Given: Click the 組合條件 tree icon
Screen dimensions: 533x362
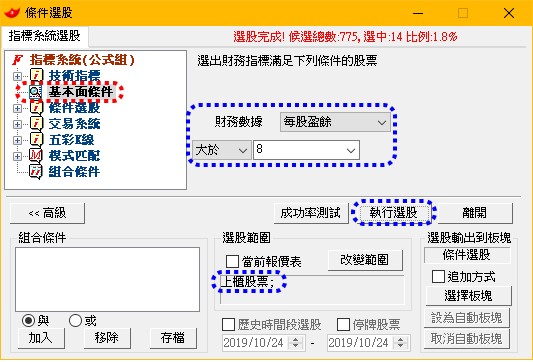Looking at the screenshot, I should point(36,172).
